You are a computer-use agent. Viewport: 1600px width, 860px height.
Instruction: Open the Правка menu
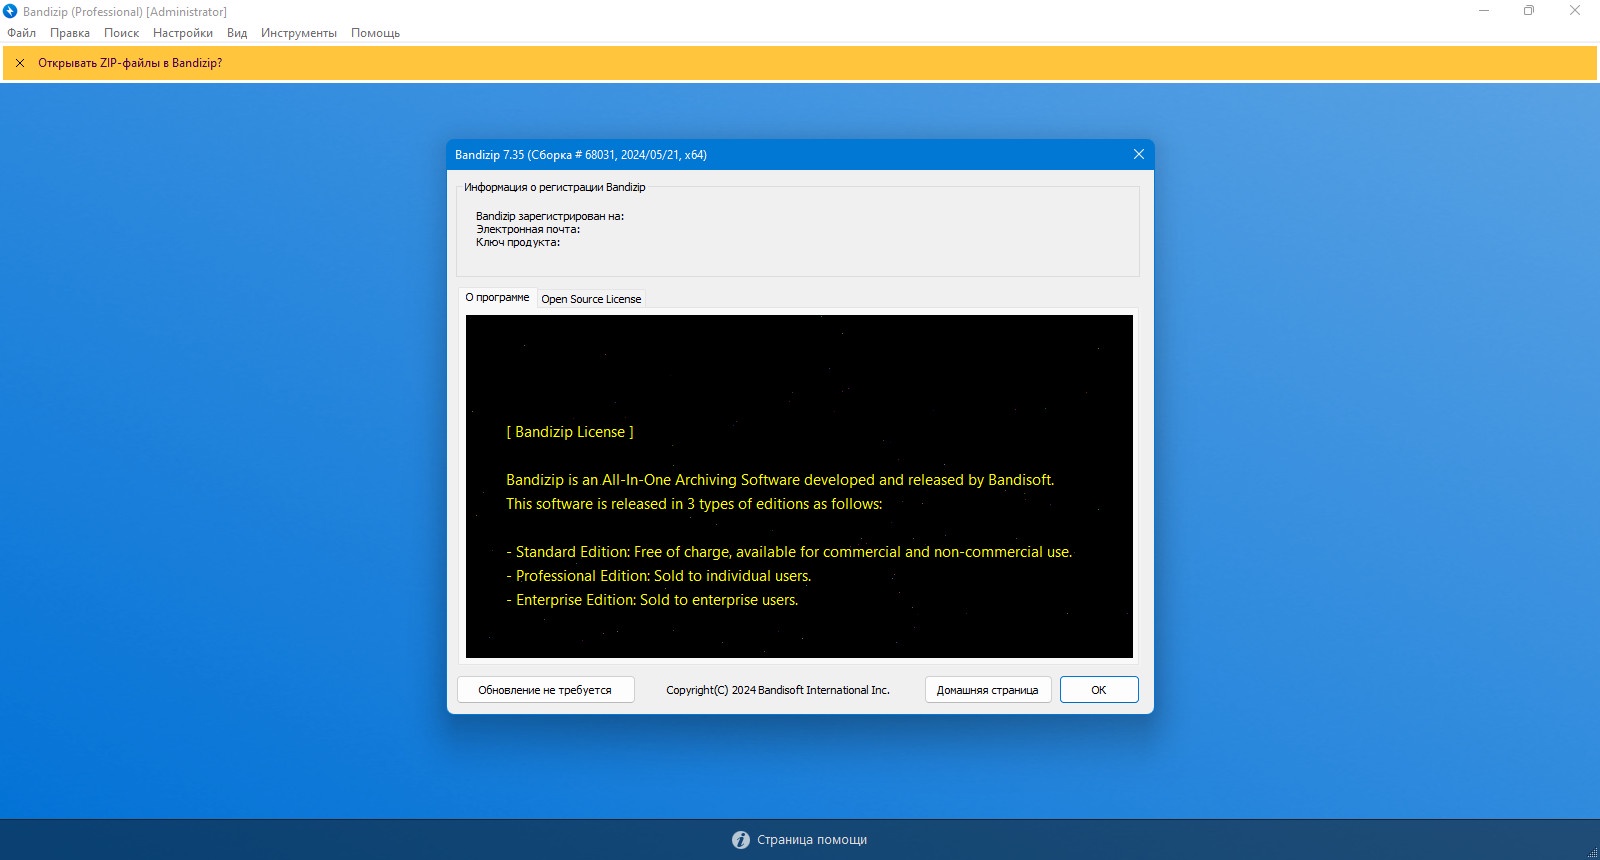tap(70, 33)
